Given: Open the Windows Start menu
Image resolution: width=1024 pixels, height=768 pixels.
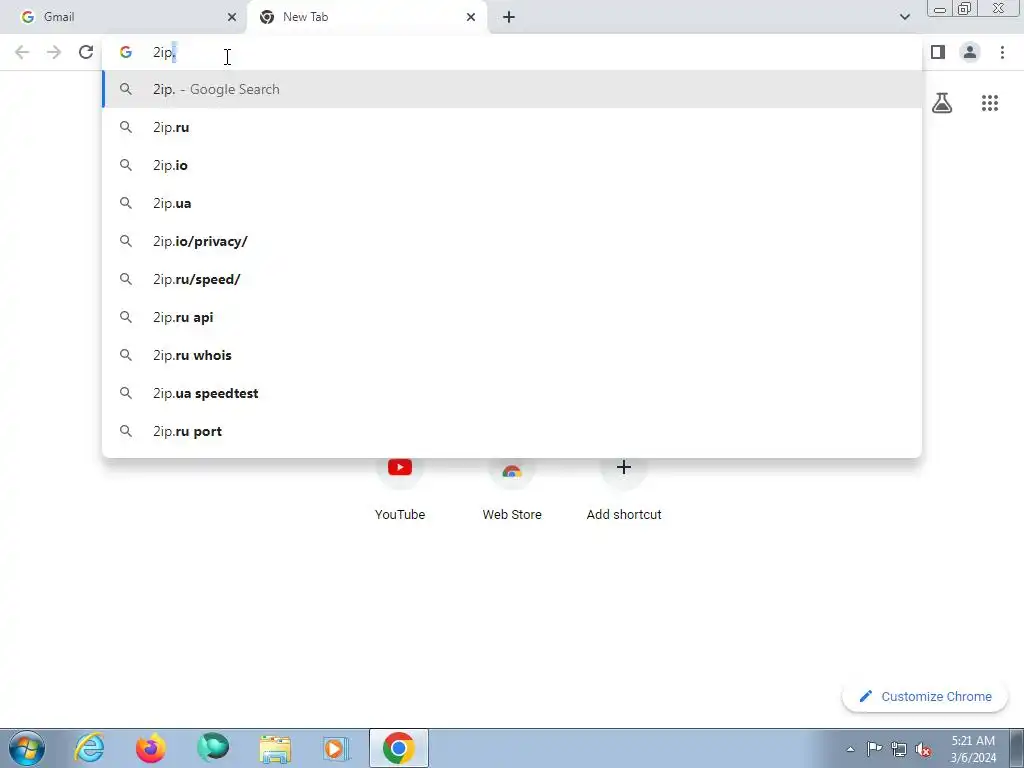Looking at the screenshot, I should point(27,748).
